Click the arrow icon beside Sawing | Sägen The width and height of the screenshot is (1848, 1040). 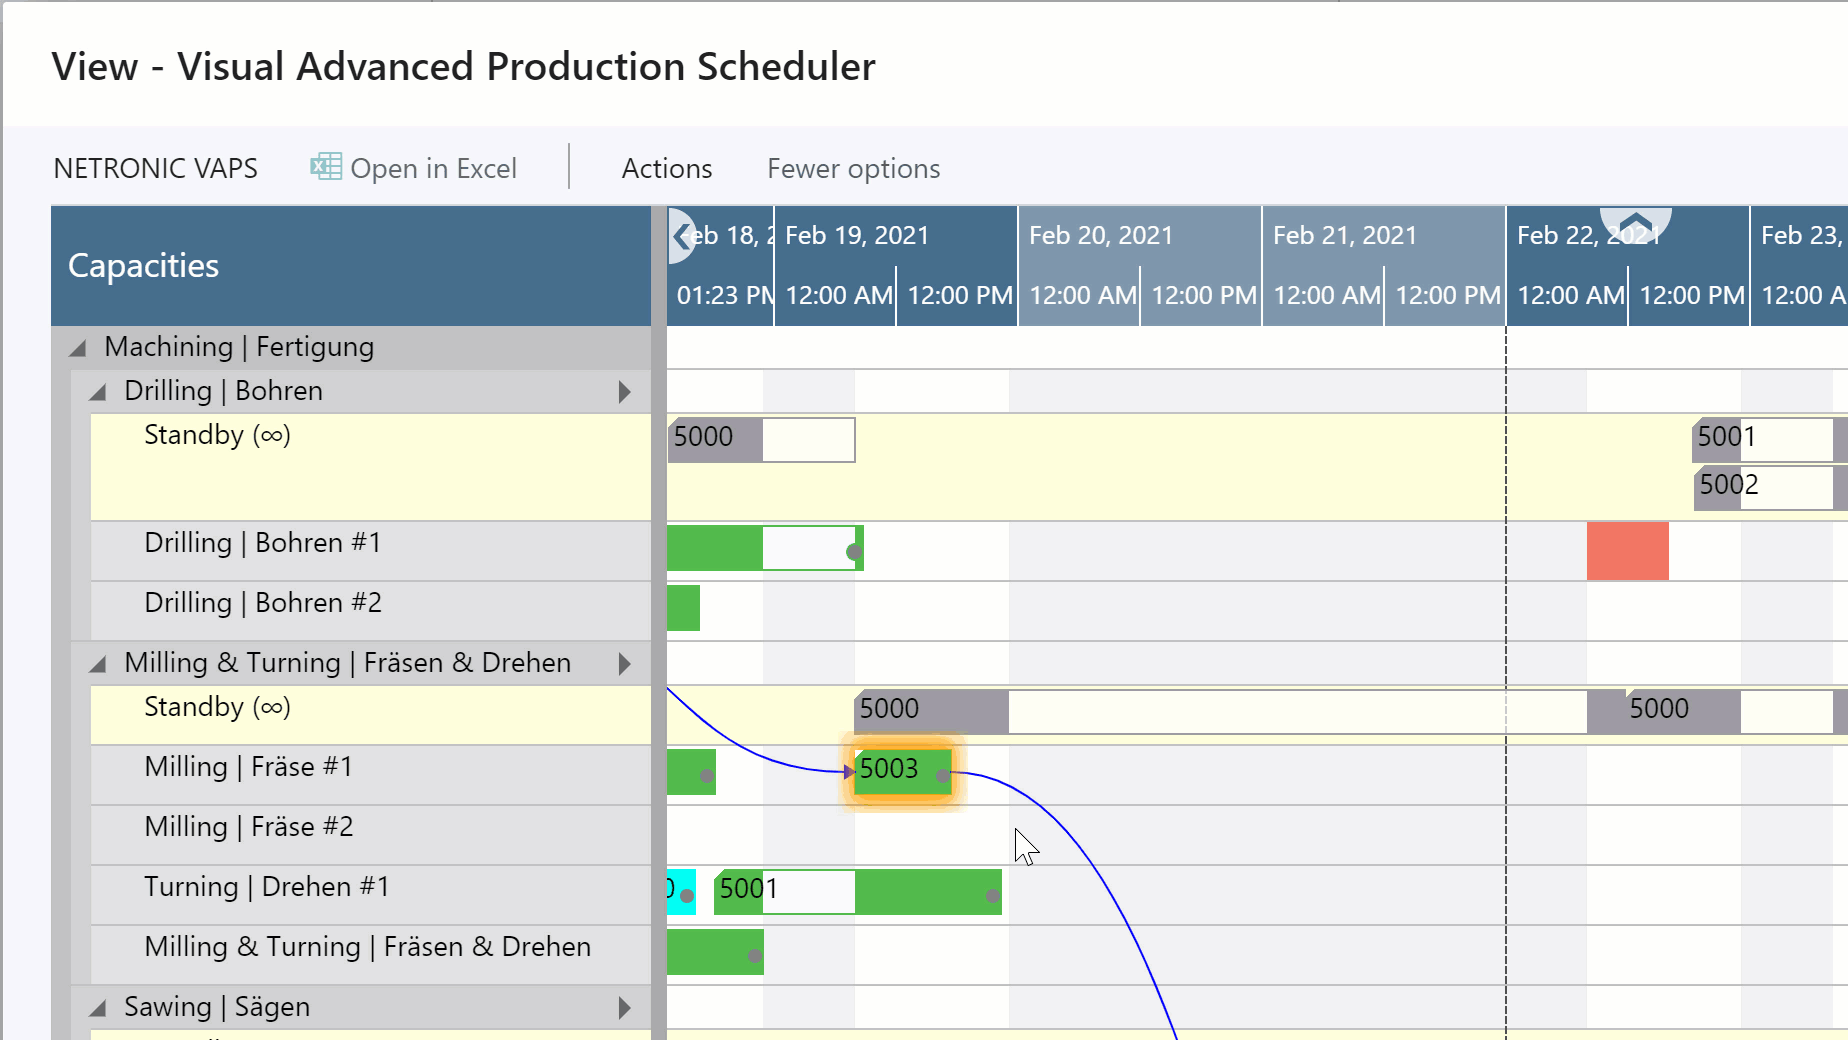[x=625, y=1007]
